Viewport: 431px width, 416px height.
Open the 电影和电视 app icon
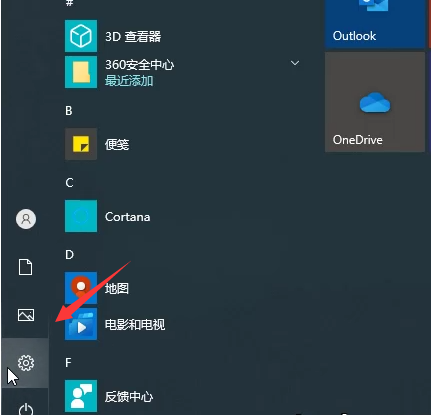[81, 324]
